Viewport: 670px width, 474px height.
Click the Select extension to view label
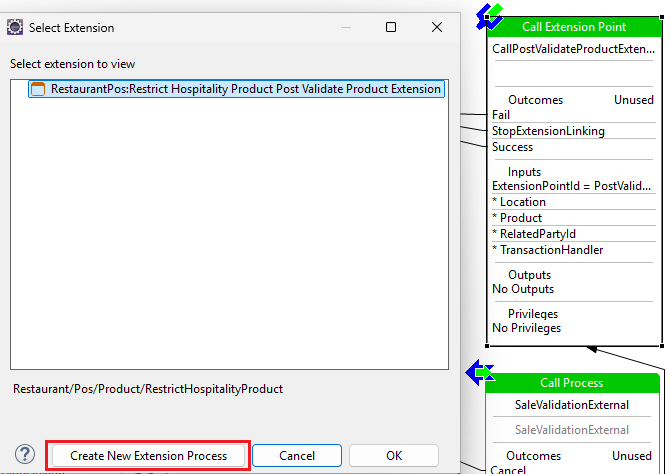73,64
